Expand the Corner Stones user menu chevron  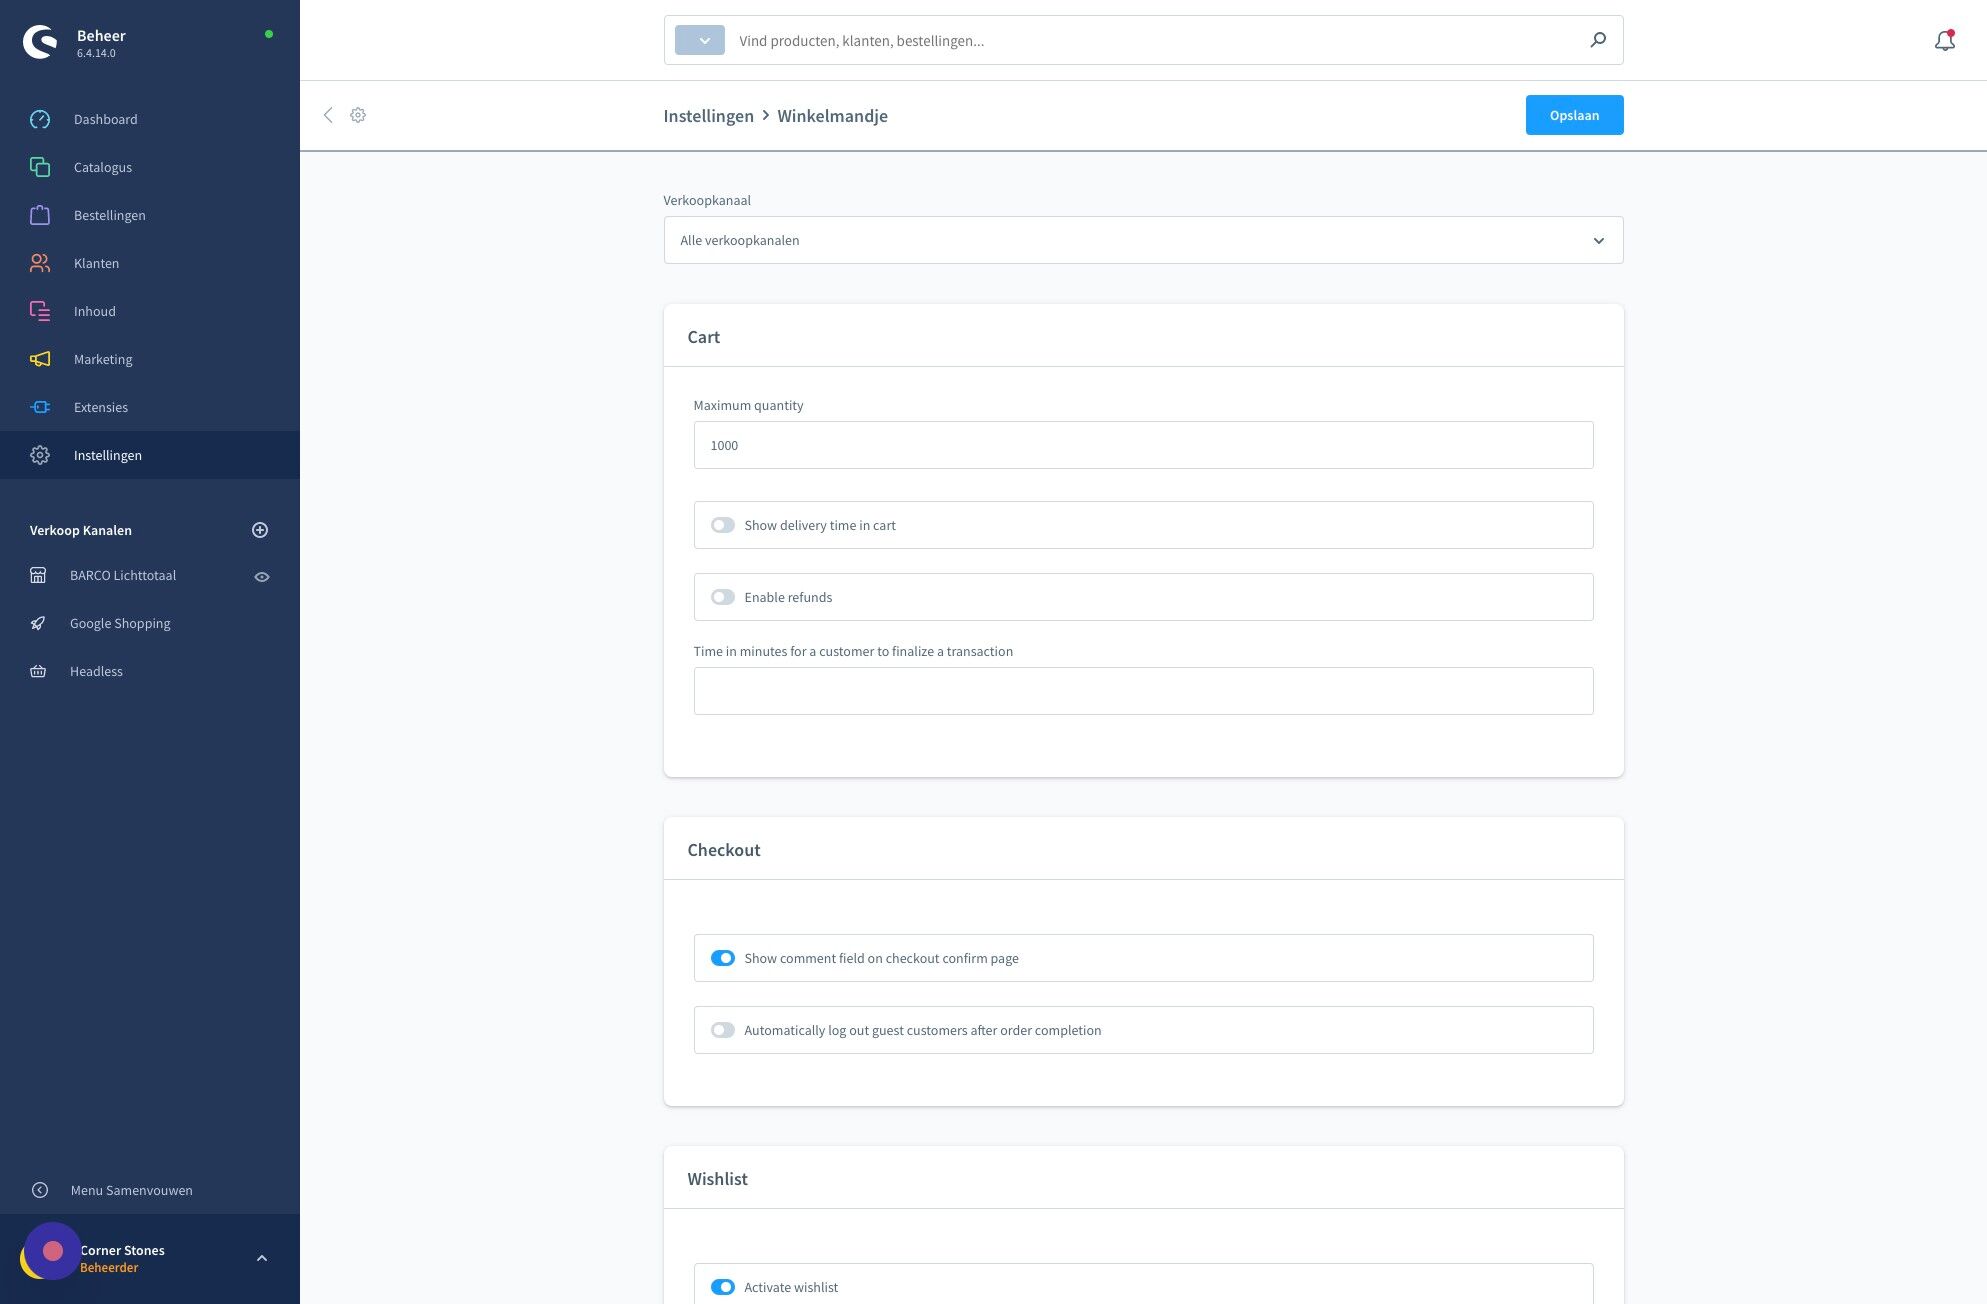(x=262, y=1258)
